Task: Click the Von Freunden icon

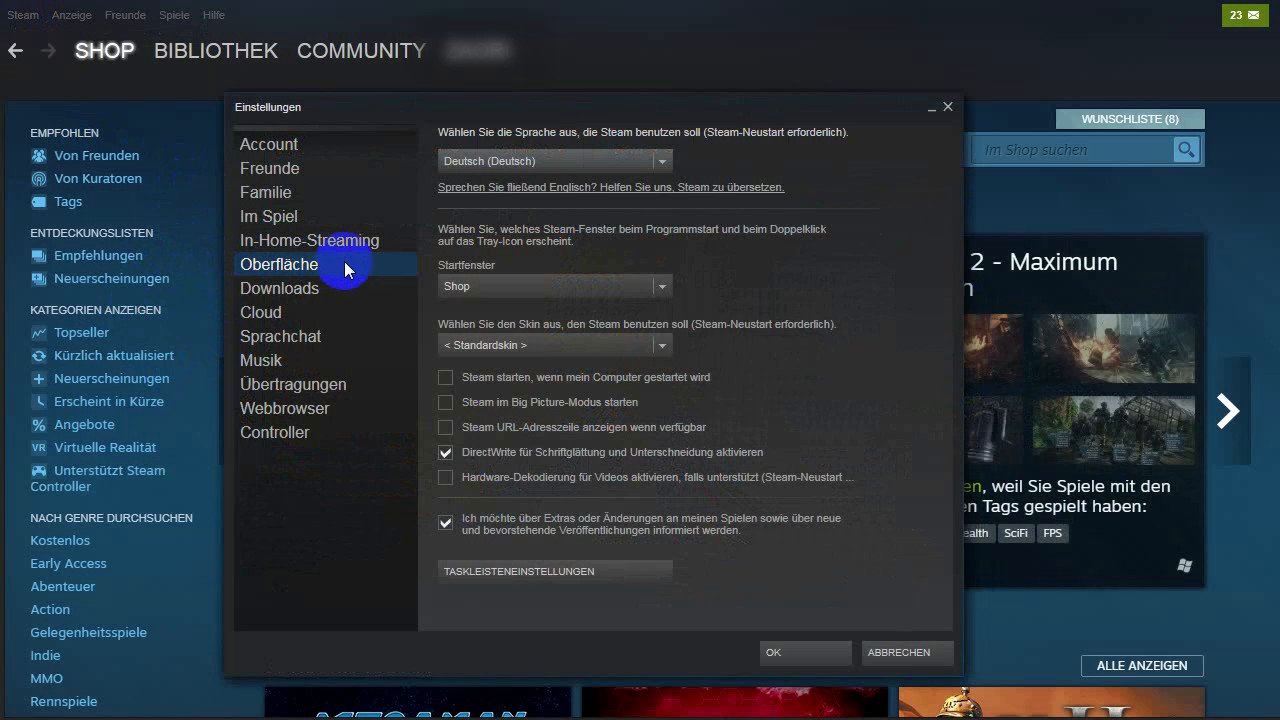Action: pos(38,156)
